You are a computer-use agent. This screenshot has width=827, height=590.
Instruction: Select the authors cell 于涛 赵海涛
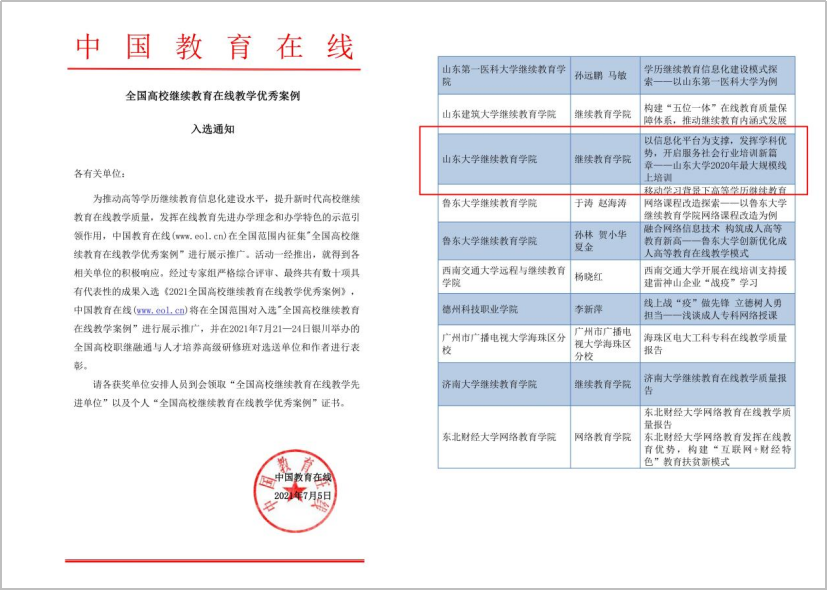tap(605, 203)
